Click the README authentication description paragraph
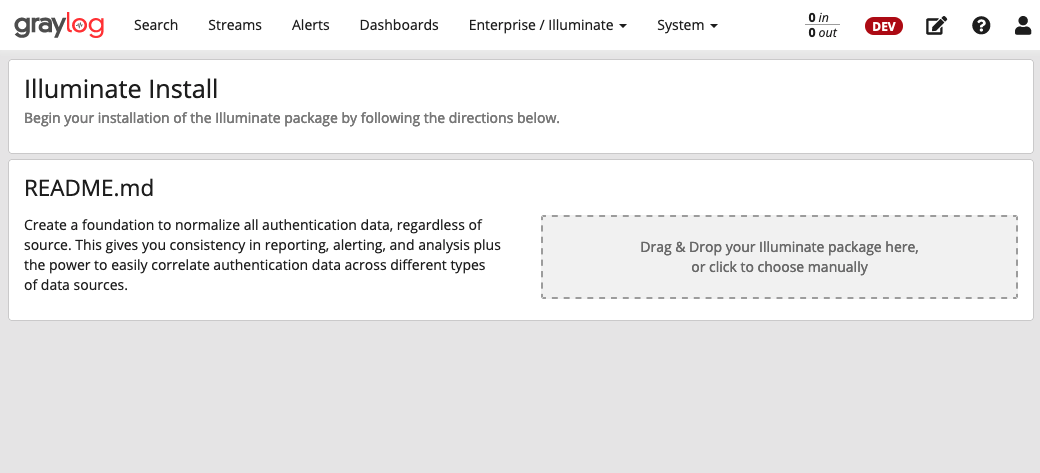1040x473 pixels. tap(262, 255)
